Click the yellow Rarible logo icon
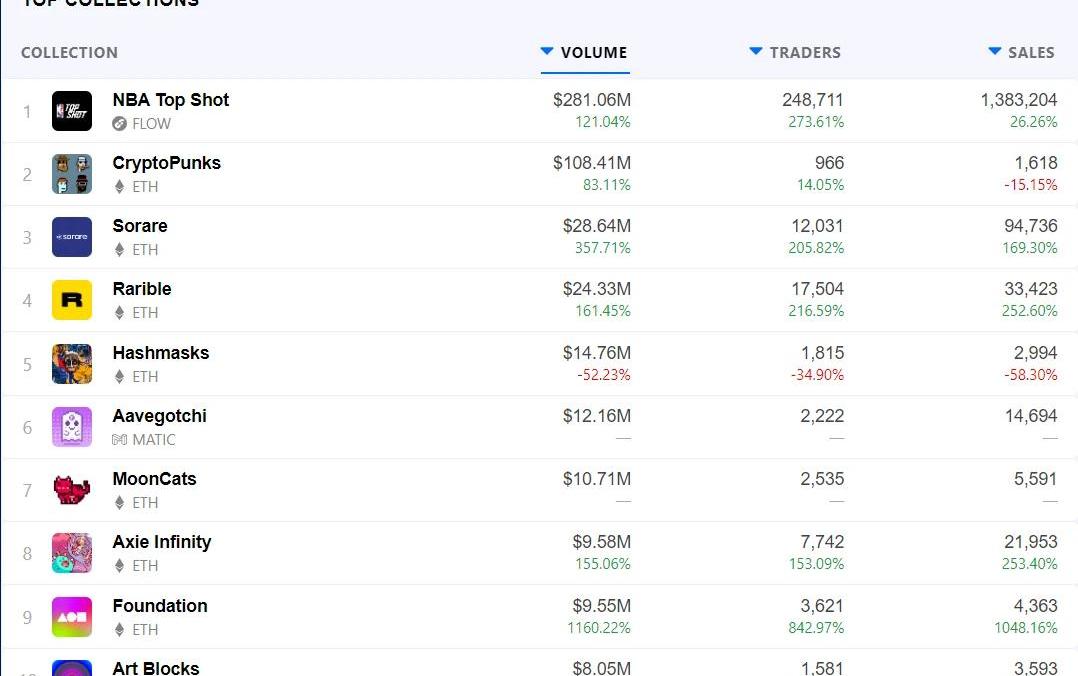Image resolution: width=1078 pixels, height=676 pixels. click(72, 300)
